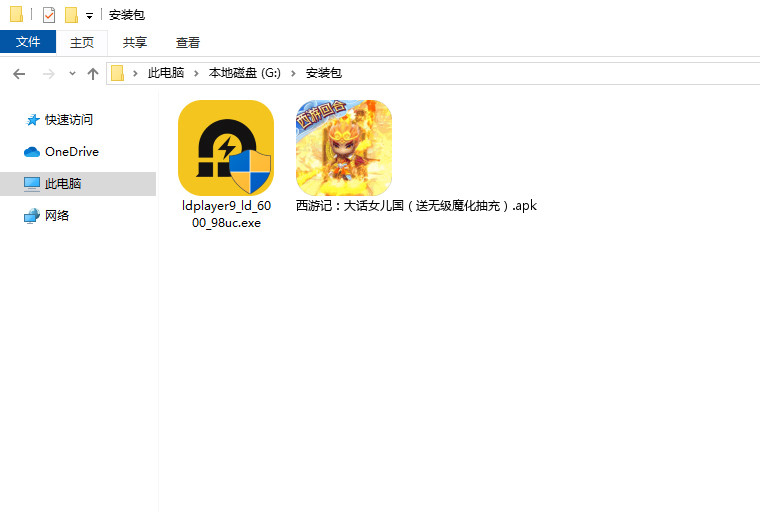Click the ldplayer9_ld_6000_98uc.exe file name
The image size is (760, 512).
pos(226,214)
